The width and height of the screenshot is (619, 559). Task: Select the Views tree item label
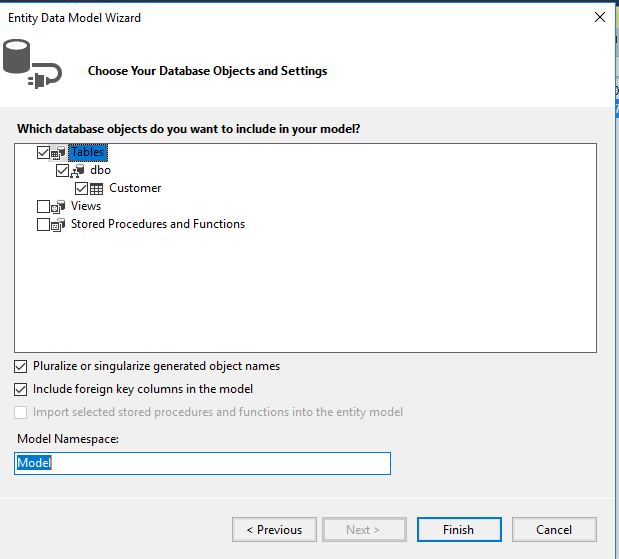coord(86,207)
